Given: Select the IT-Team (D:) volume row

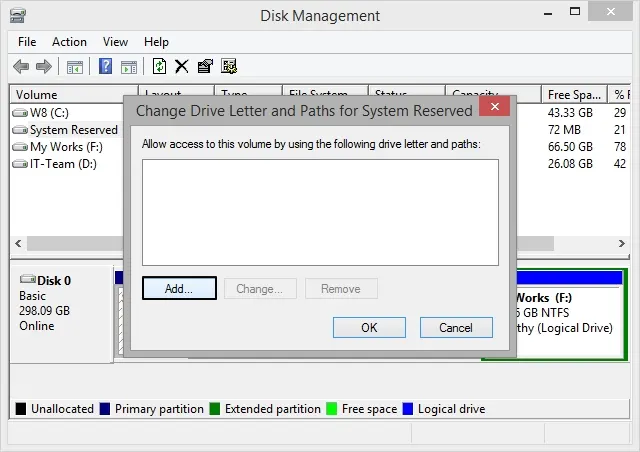Looking at the screenshot, I should click(55, 164).
